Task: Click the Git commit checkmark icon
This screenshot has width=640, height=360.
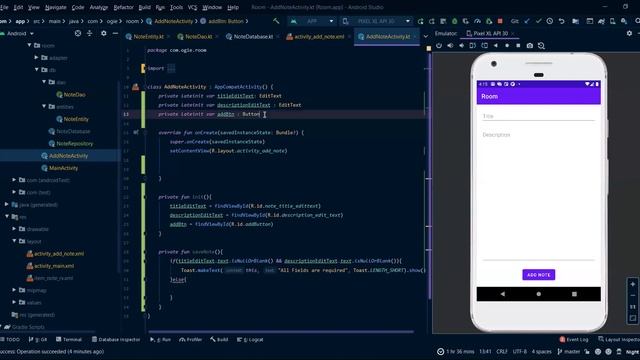Action: coord(538,21)
